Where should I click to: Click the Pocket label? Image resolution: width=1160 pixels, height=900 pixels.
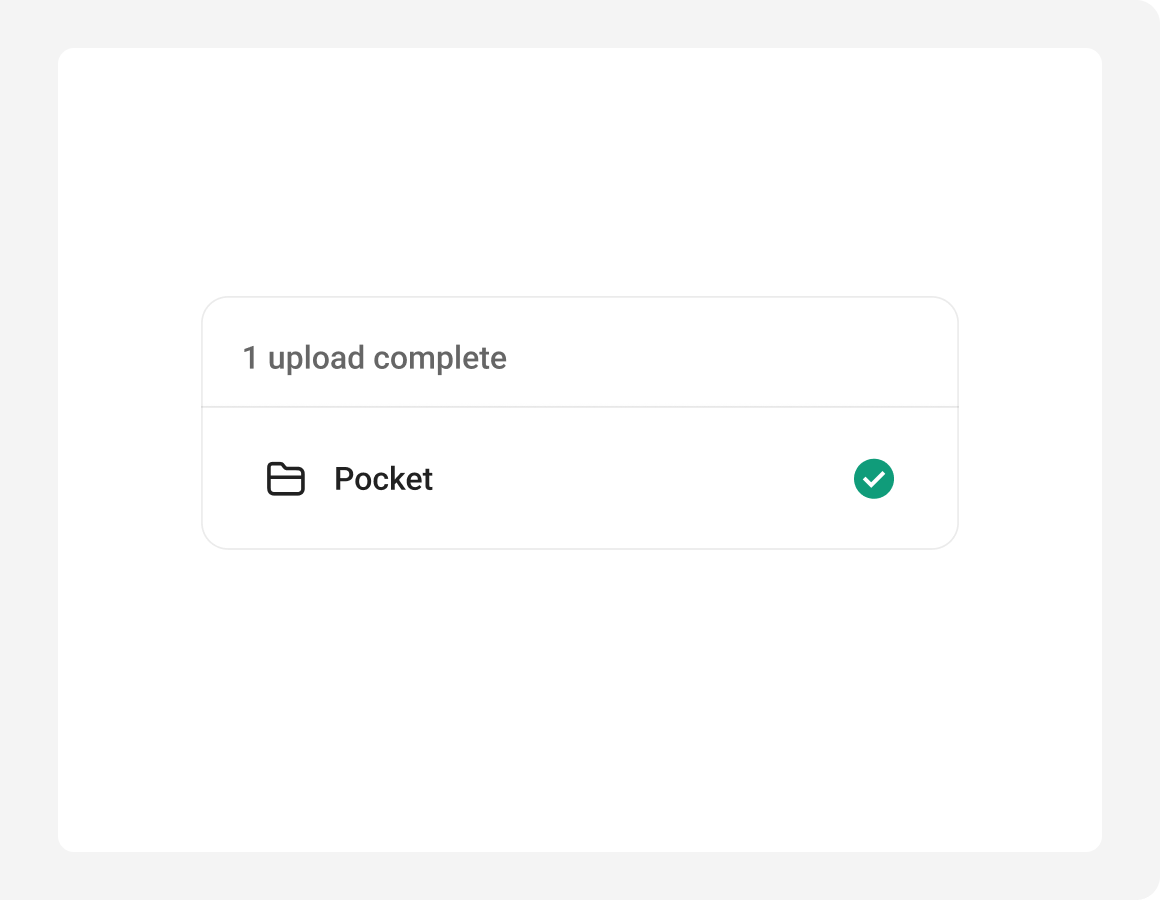click(384, 479)
